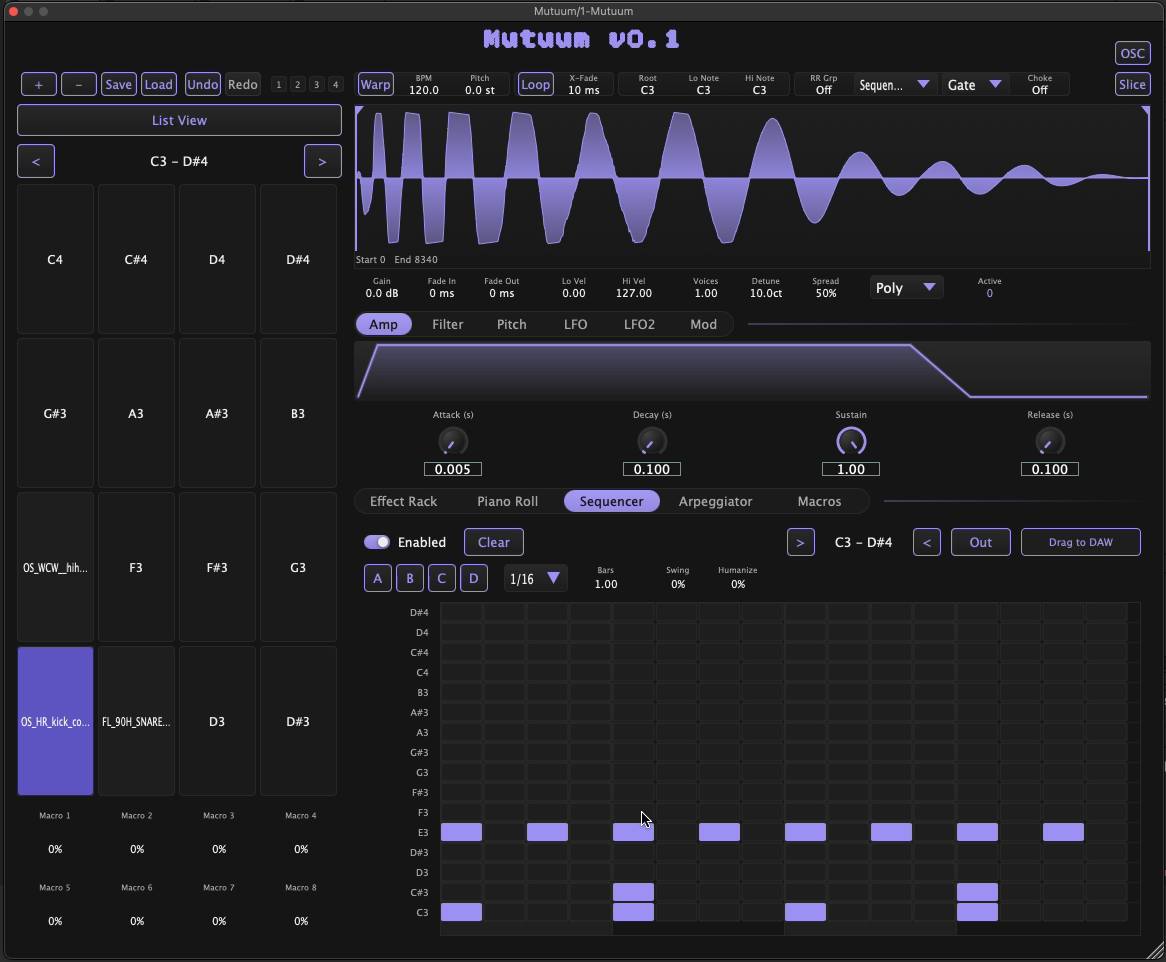Image resolution: width=1166 pixels, height=962 pixels.
Task: Open the LFO tab
Action: [576, 324]
